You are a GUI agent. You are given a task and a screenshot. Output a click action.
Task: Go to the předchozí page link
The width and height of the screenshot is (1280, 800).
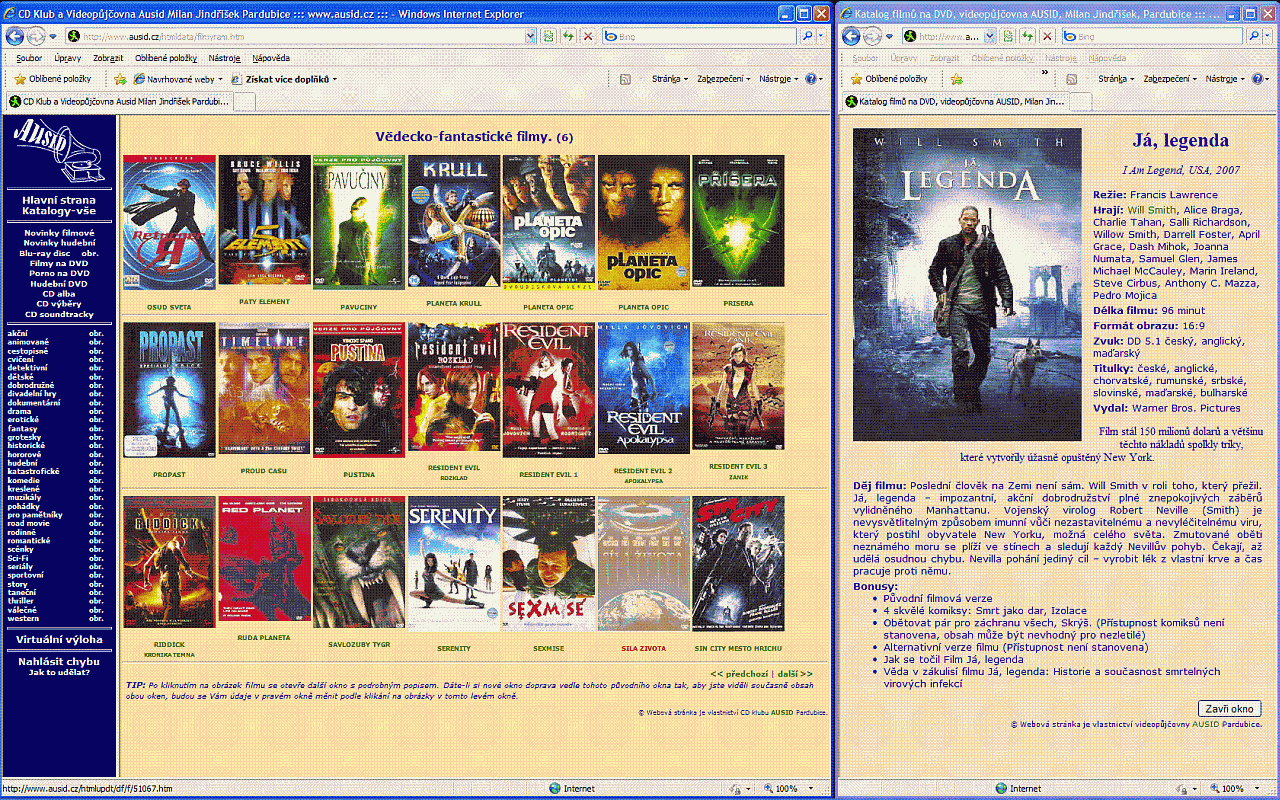click(x=739, y=674)
